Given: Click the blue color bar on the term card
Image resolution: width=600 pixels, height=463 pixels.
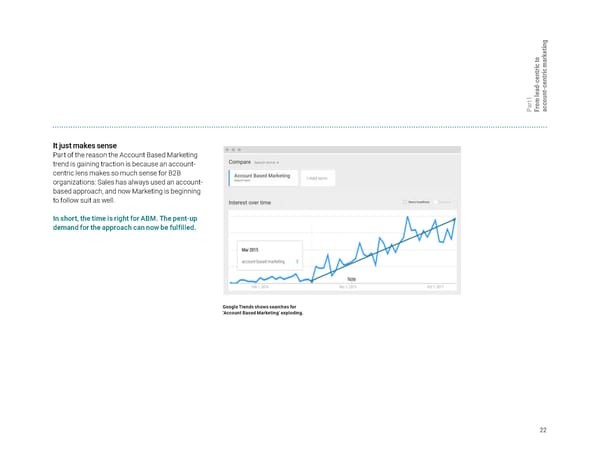Looking at the screenshot, I should click(229, 178).
